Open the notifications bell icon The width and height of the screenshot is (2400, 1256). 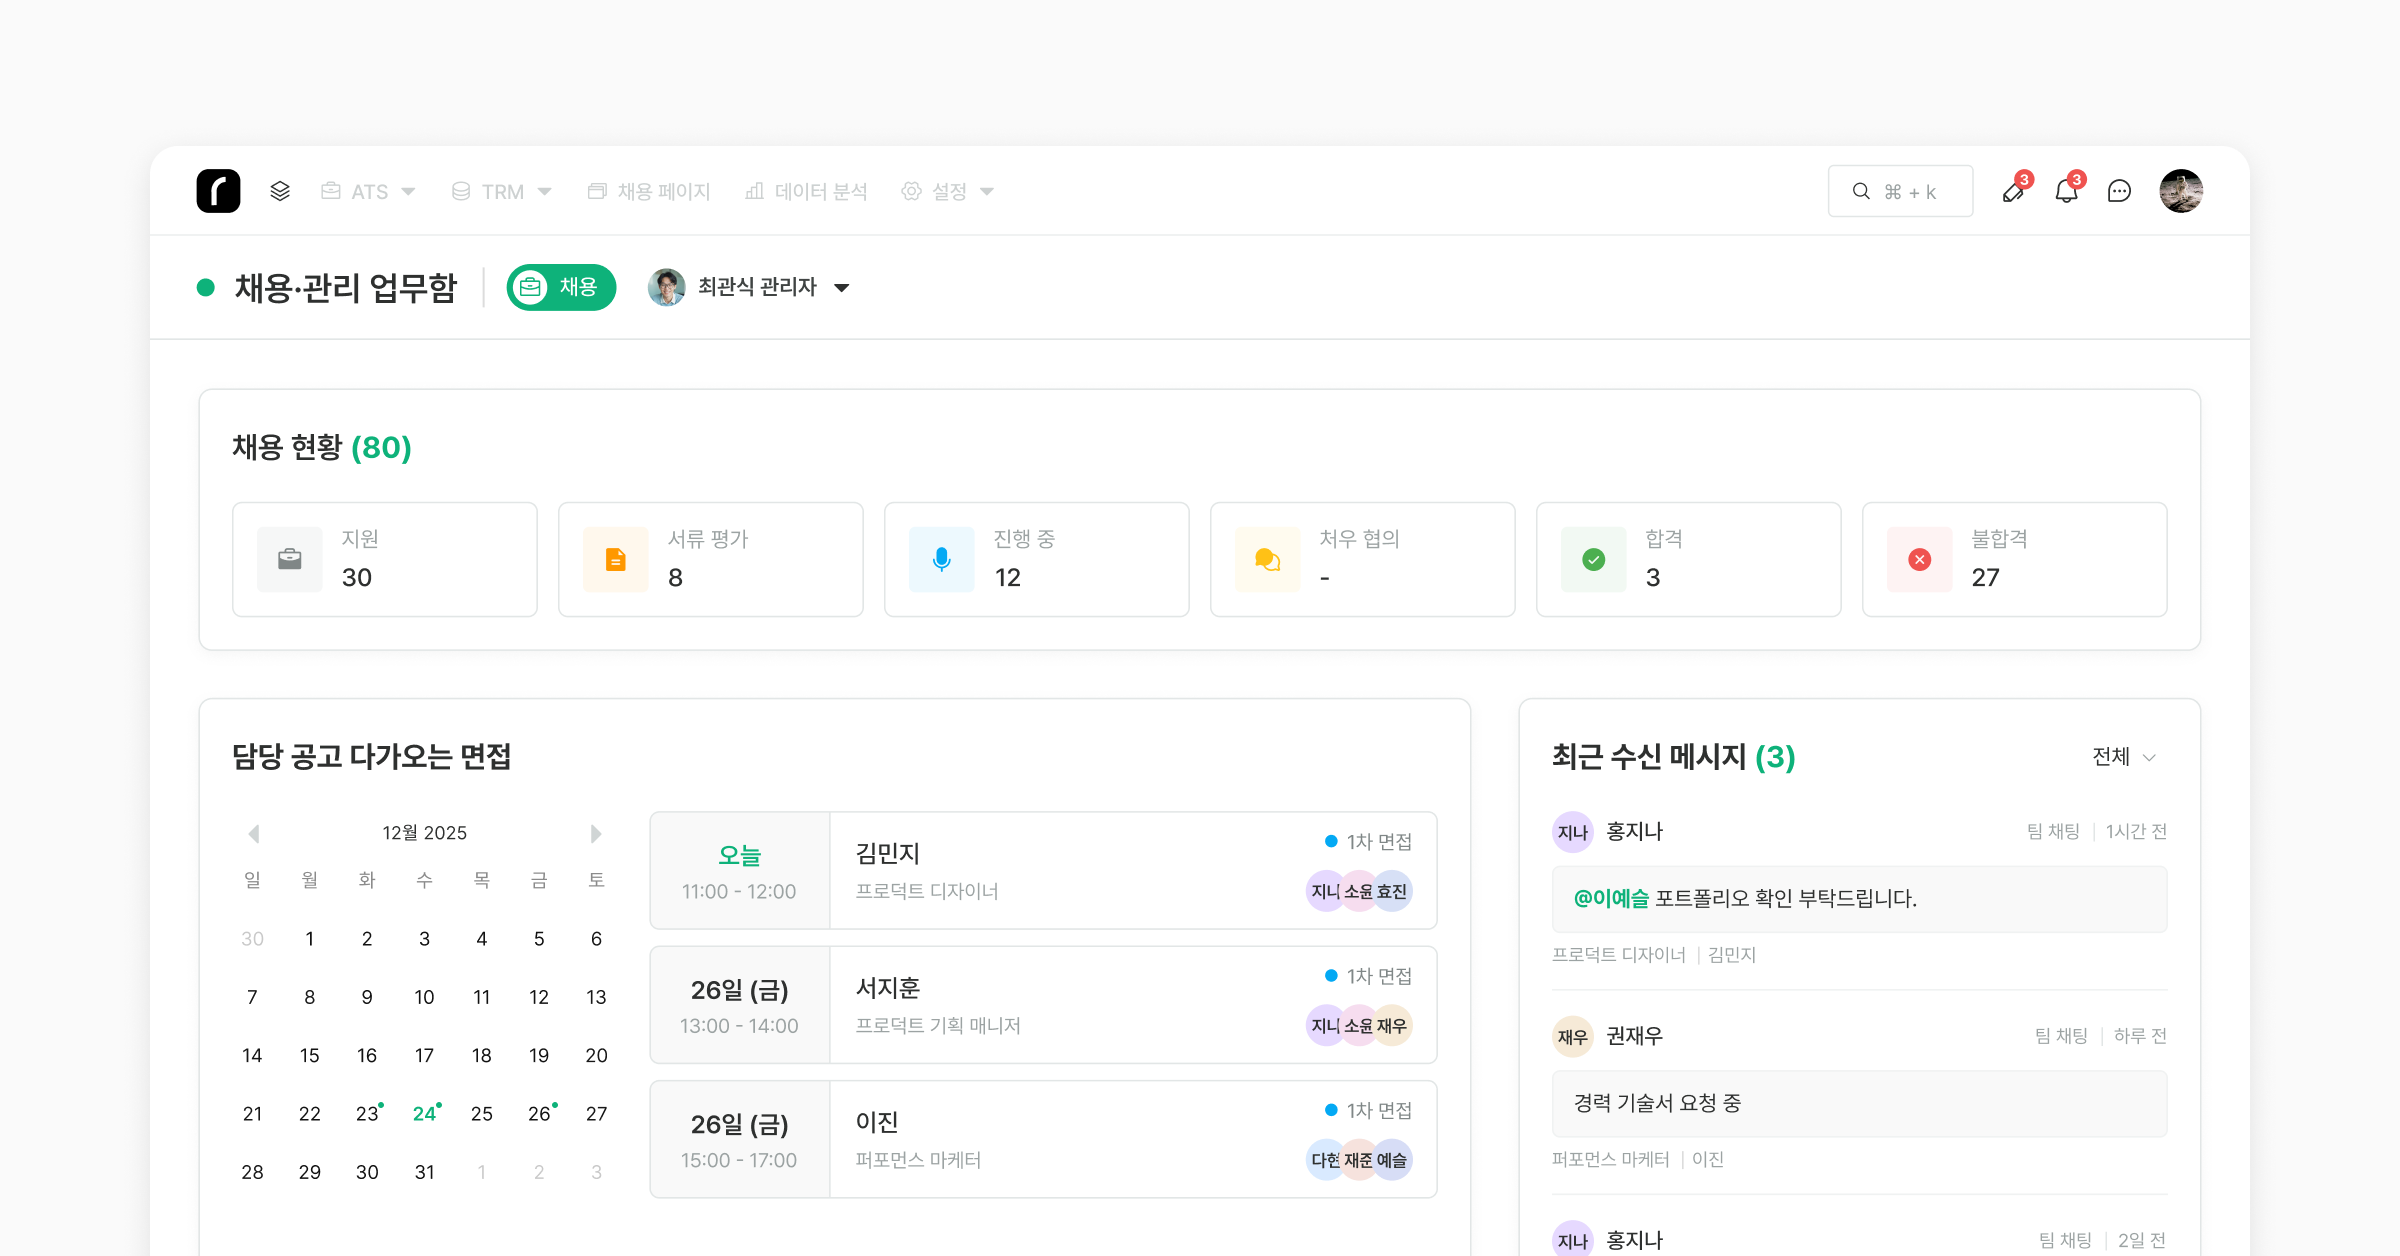(2067, 191)
